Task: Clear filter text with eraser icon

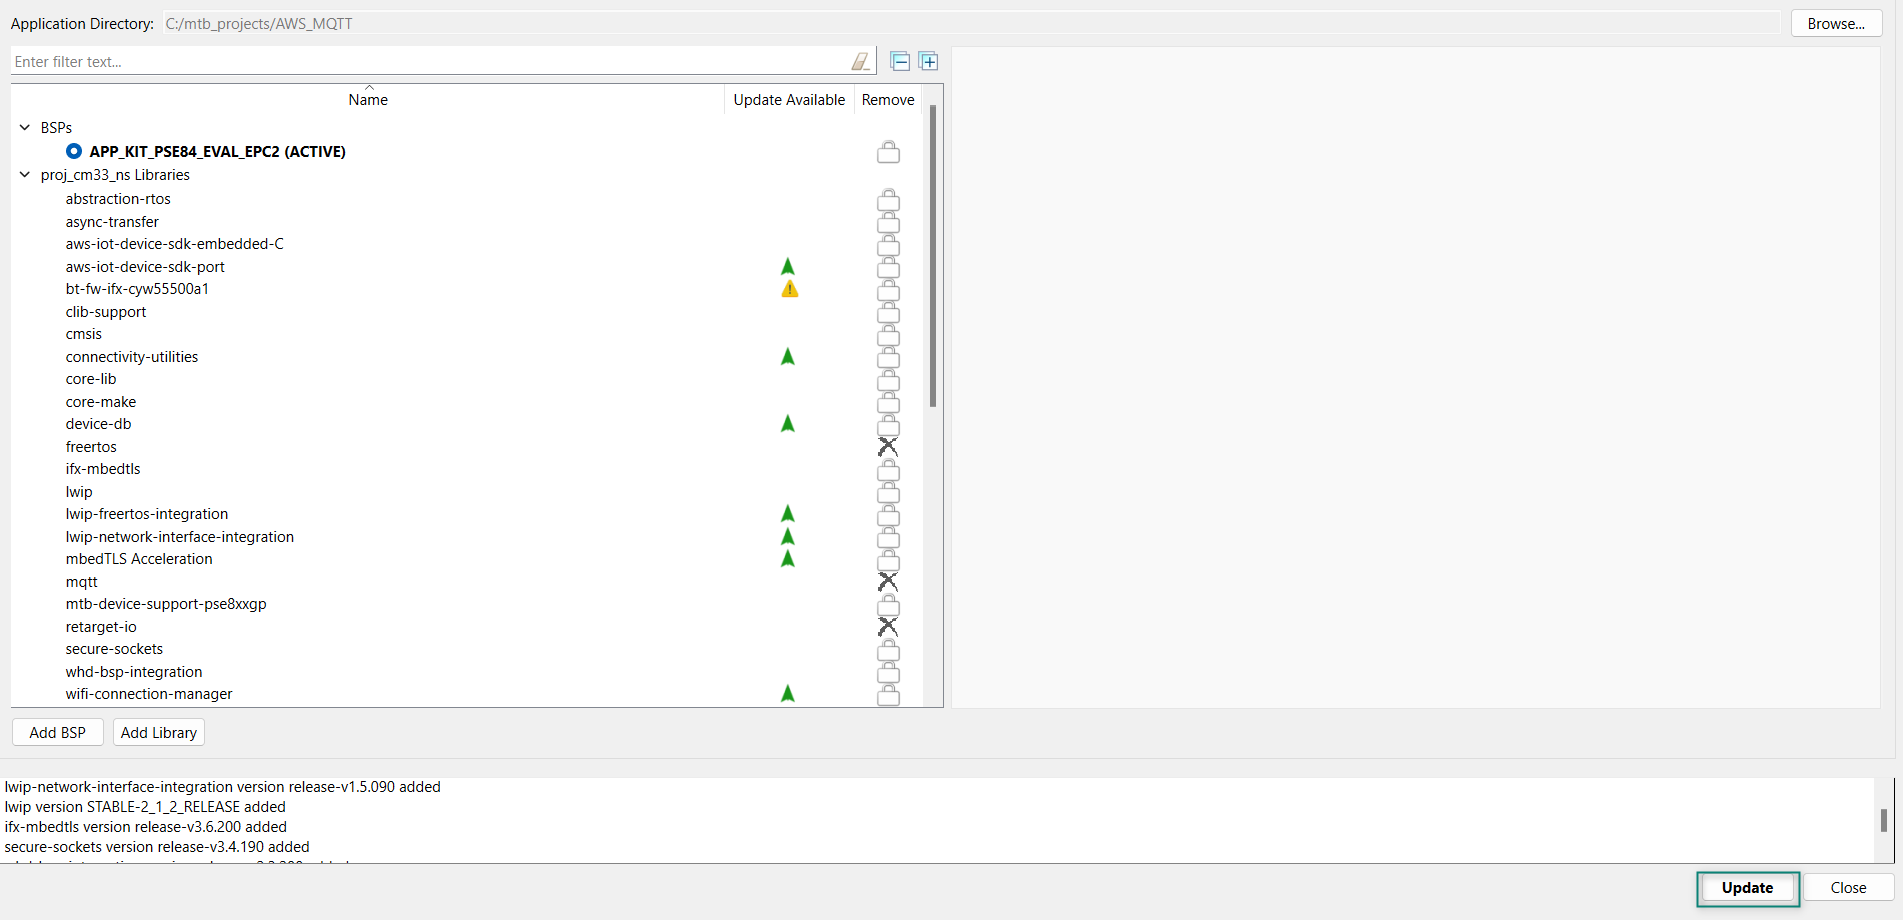Action: (860, 62)
